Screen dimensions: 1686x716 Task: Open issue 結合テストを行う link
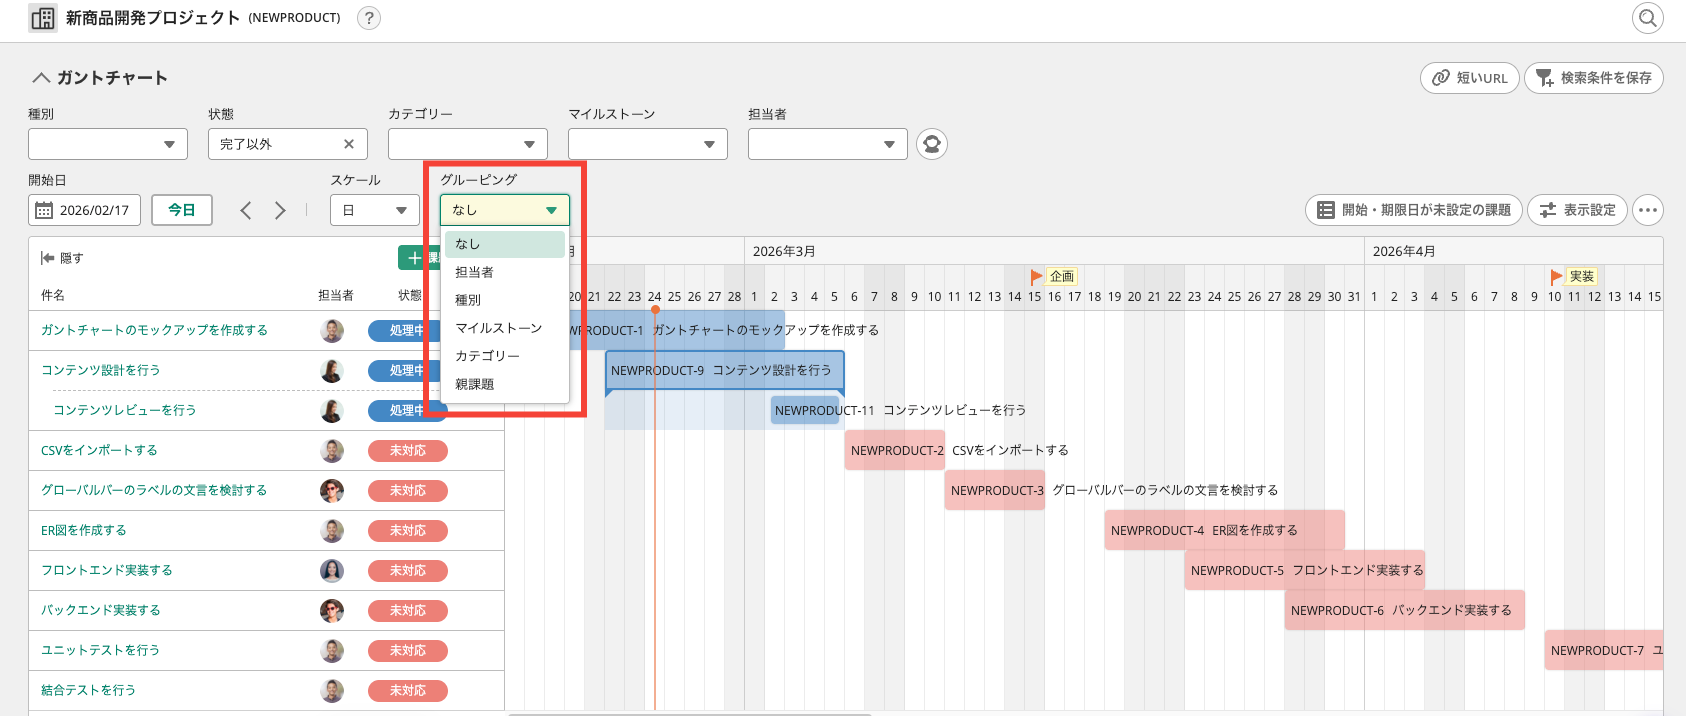click(x=88, y=690)
